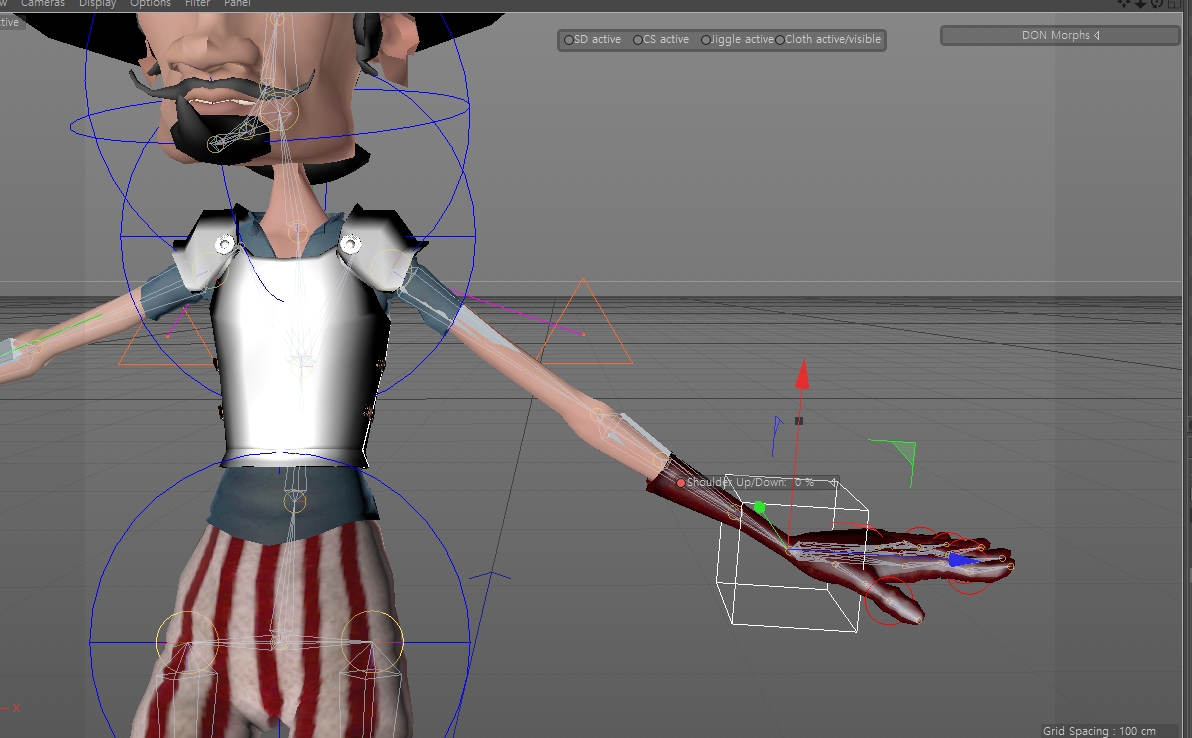Click the Shoulder Up/Down 0 % value field
This screenshot has width=1192, height=738.
(804, 483)
